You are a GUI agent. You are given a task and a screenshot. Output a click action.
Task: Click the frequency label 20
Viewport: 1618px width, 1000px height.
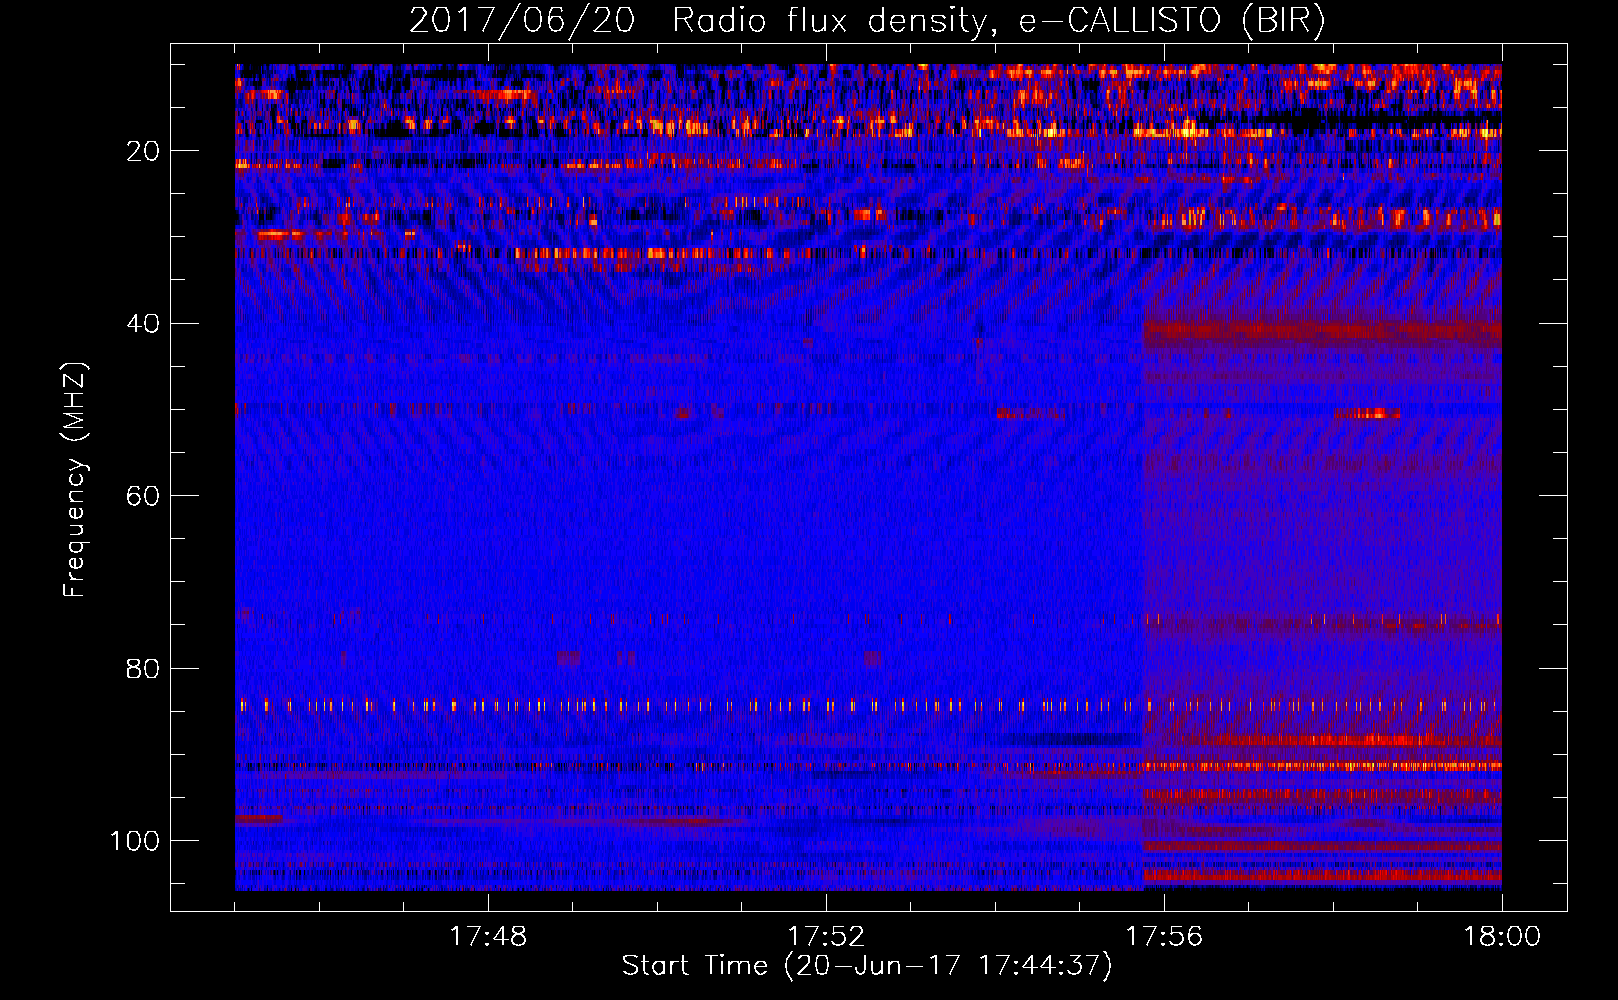tap(143, 151)
